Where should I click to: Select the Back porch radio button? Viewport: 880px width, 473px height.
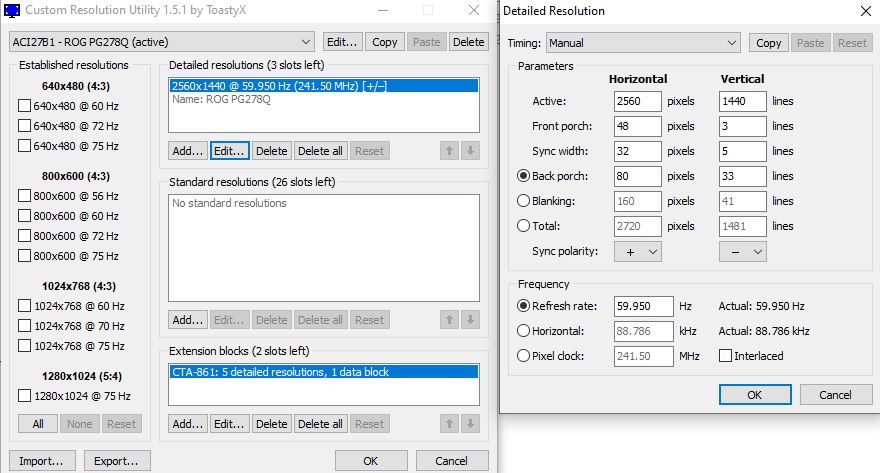(523, 176)
